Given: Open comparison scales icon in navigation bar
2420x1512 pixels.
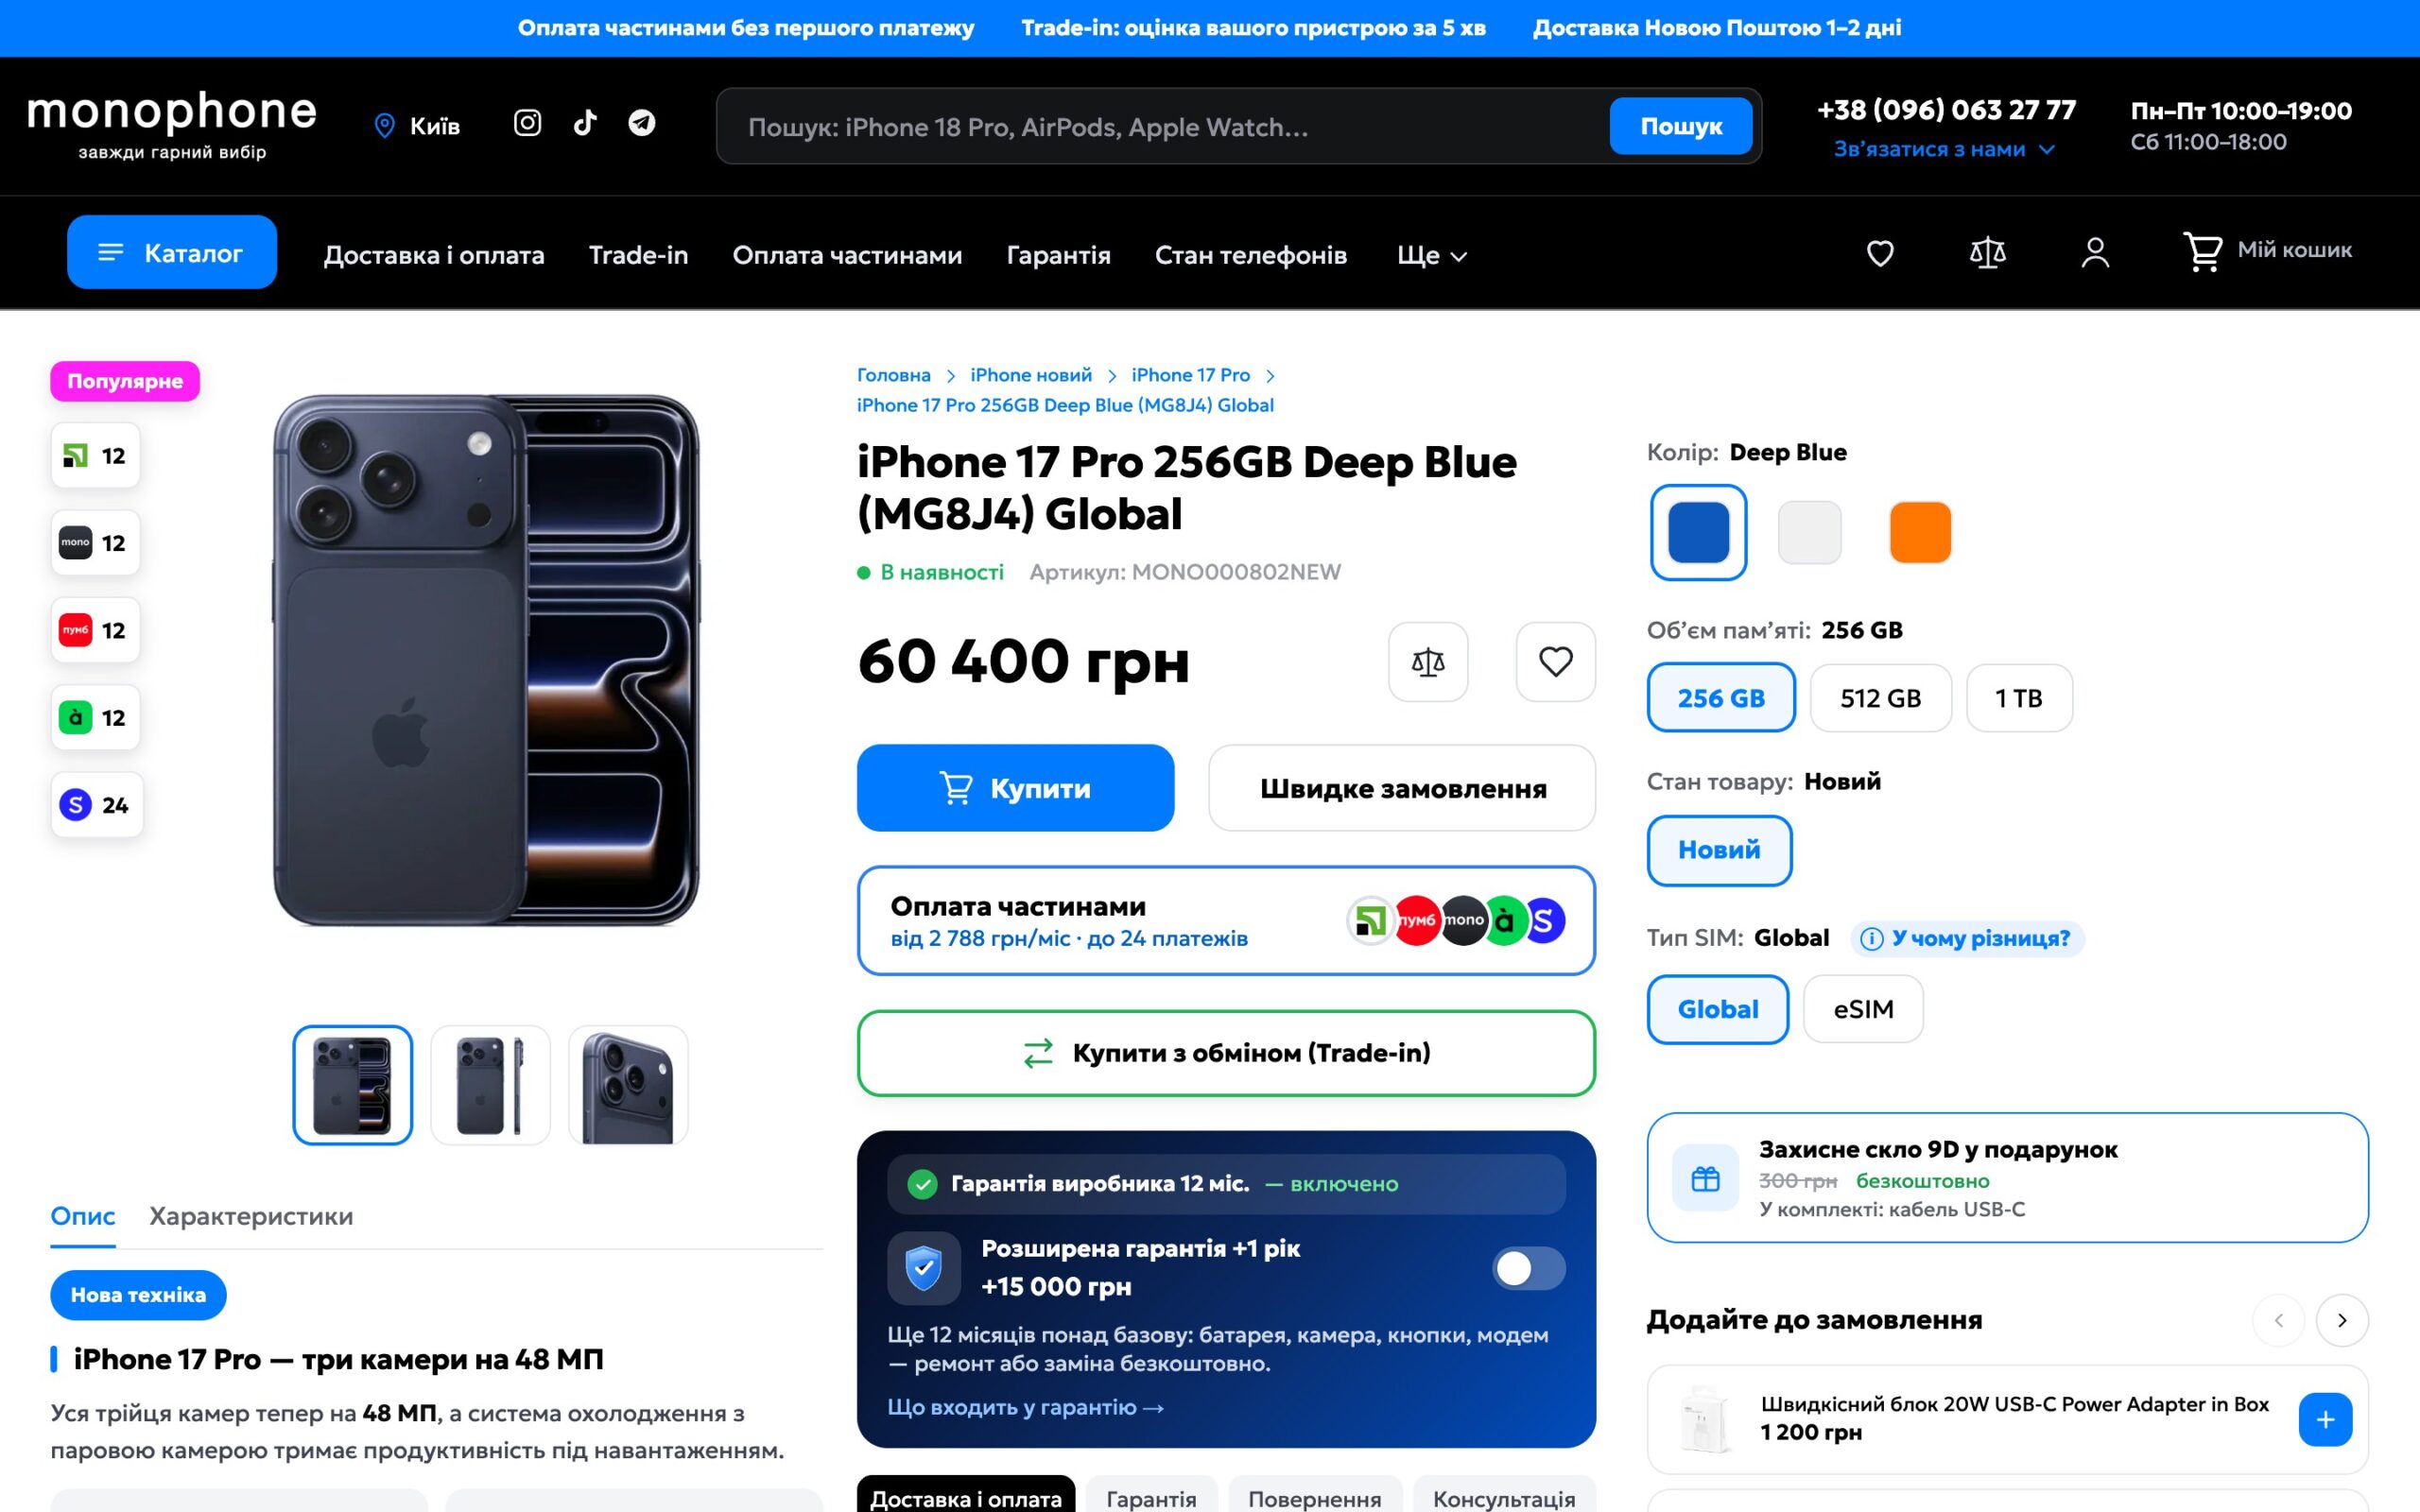Looking at the screenshot, I should pos(1987,252).
